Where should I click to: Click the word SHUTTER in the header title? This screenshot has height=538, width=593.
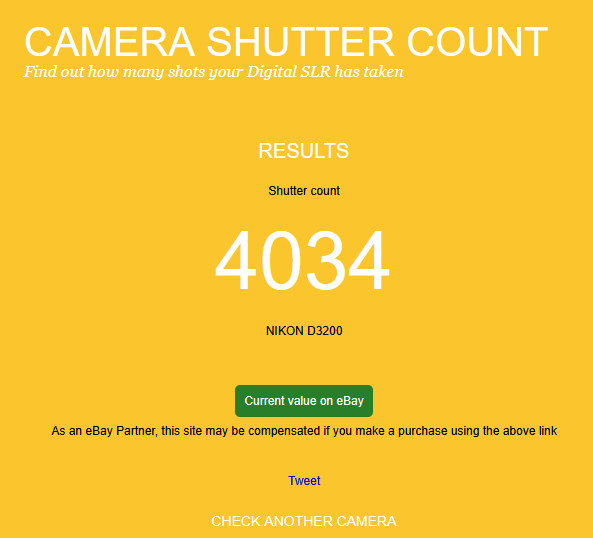point(300,42)
